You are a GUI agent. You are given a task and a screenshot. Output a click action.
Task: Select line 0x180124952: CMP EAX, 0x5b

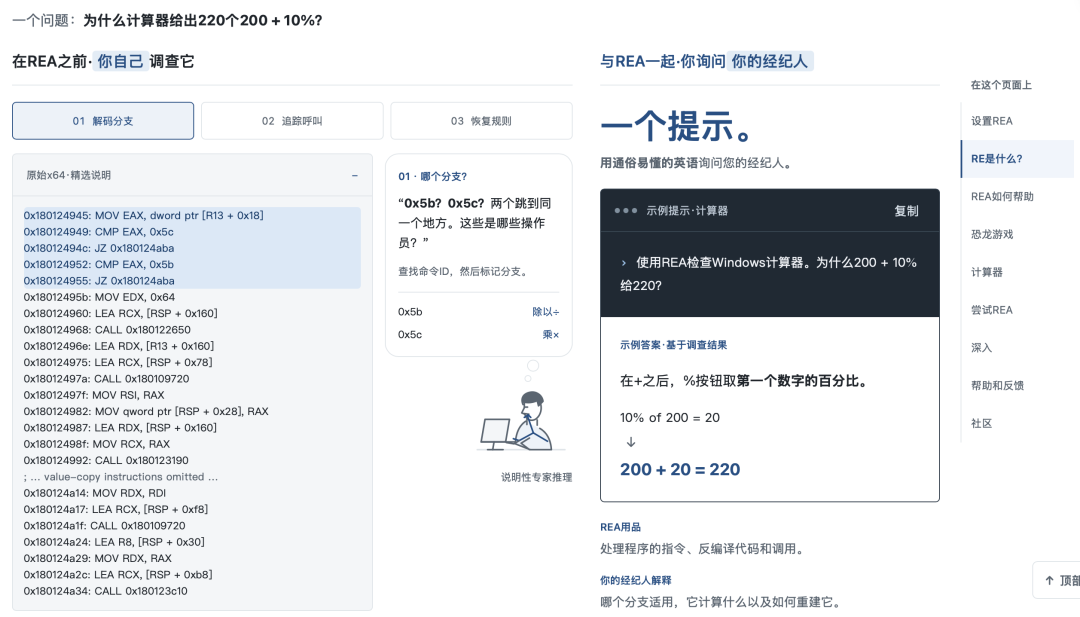pos(98,264)
